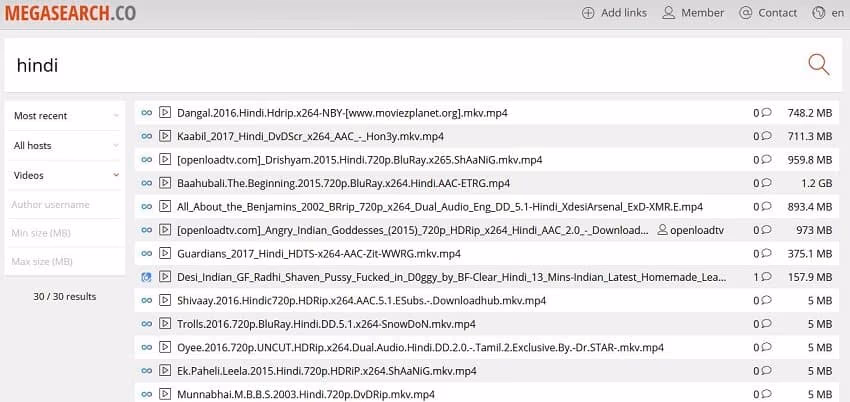Click the link icon for the Shivaay row
The width and height of the screenshot is (850, 402).
pyautogui.click(x=146, y=300)
